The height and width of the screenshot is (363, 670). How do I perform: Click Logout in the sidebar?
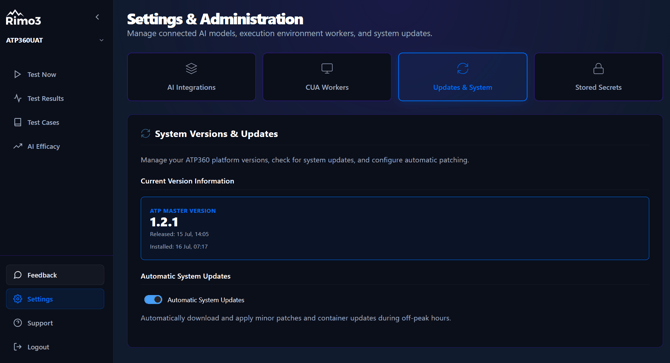click(55, 347)
